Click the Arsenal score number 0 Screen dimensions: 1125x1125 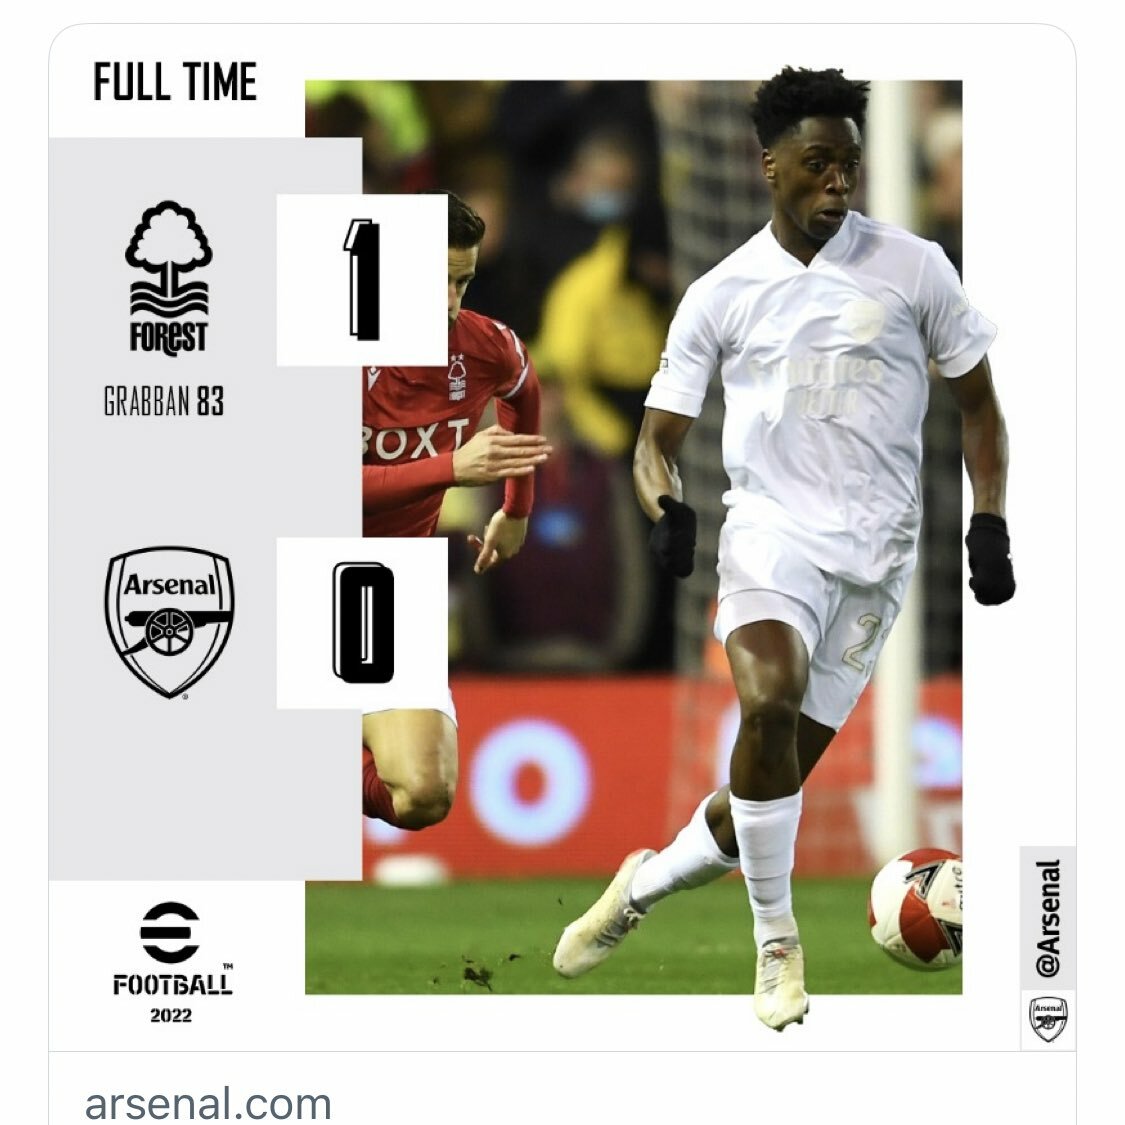[363, 622]
